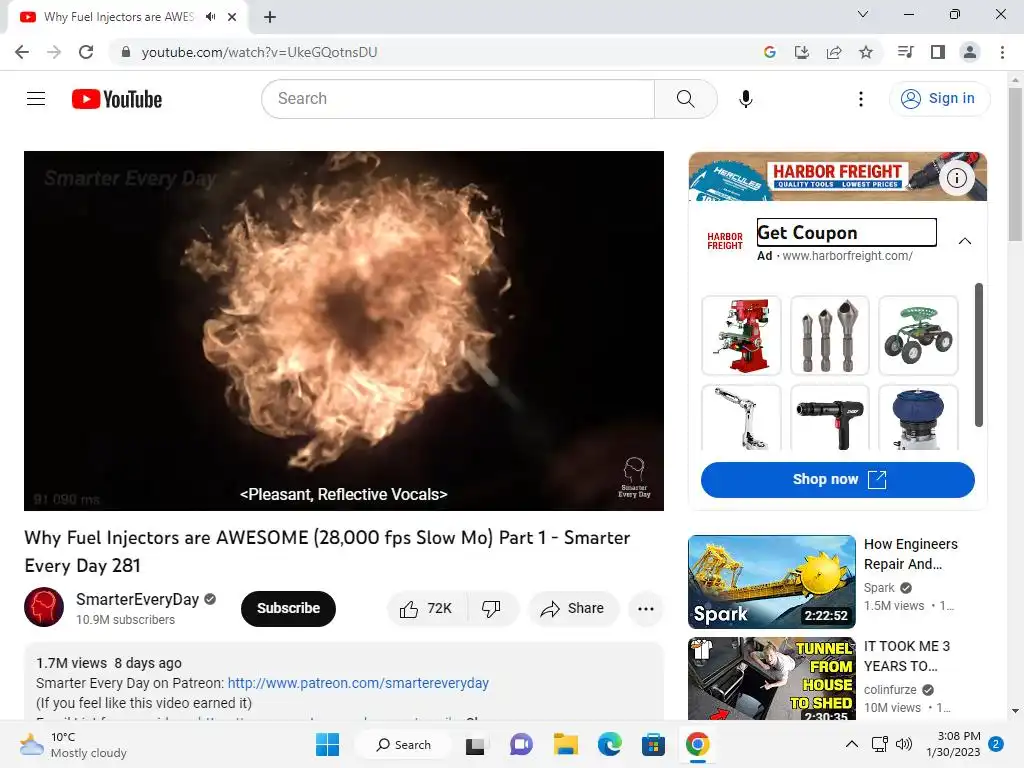The height and width of the screenshot is (768, 1024).
Task: Open notification center badge
Action: (x=996, y=744)
